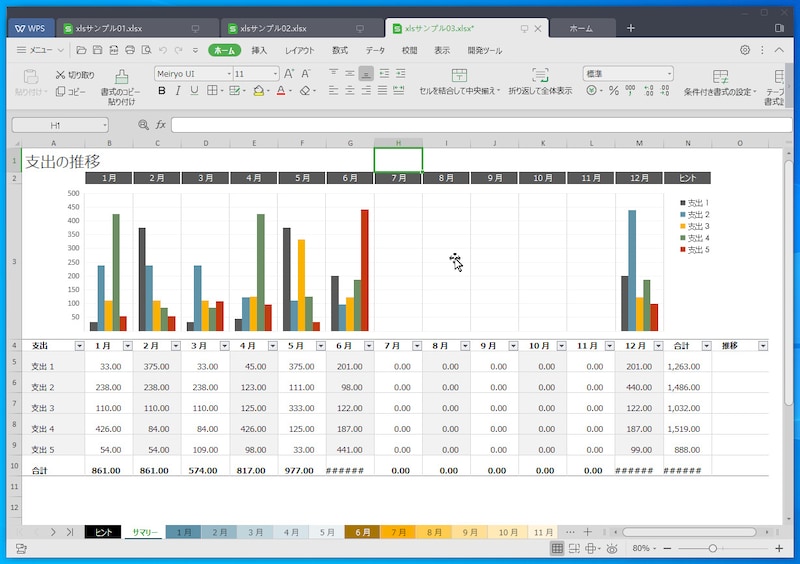Toggle the 合計 column filter button
This screenshot has width=800, height=564.
coord(704,346)
